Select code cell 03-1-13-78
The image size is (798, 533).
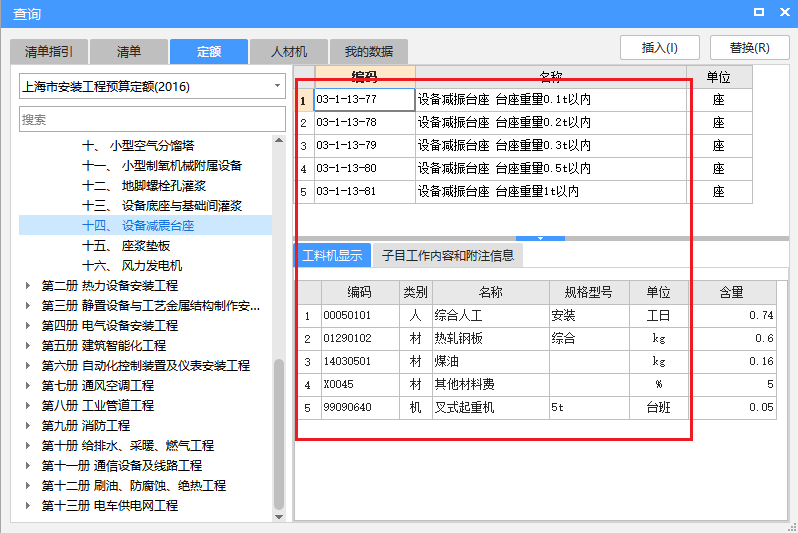364,123
